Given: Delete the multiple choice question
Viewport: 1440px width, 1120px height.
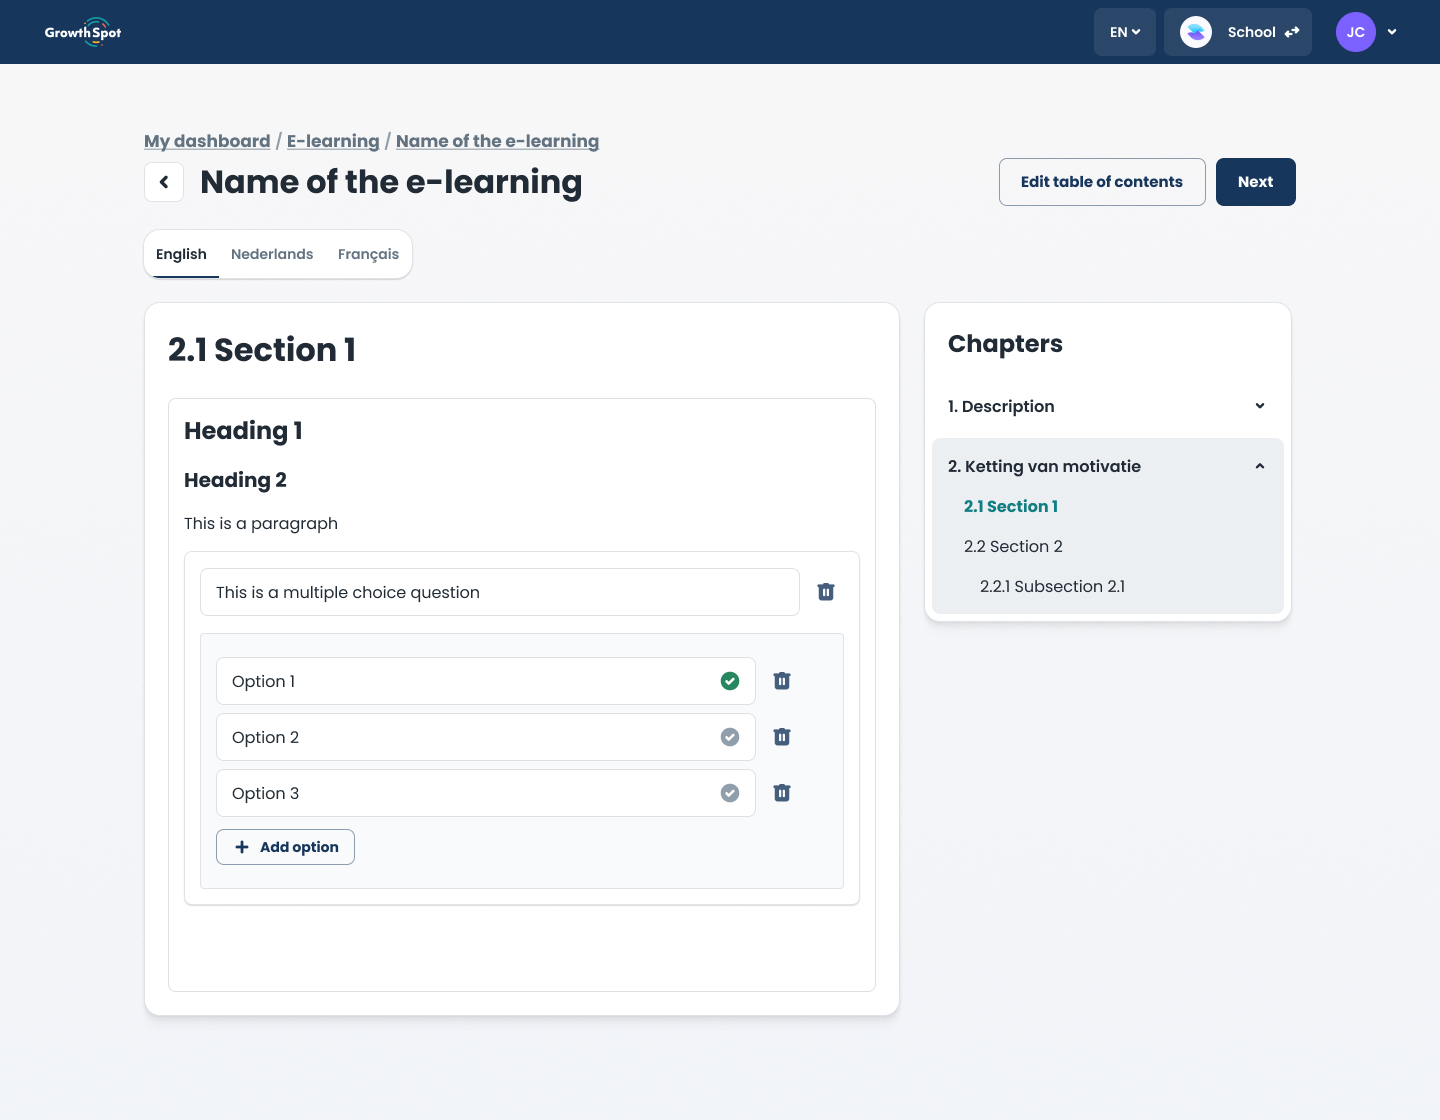Looking at the screenshot, I should [x=826, y=592].
